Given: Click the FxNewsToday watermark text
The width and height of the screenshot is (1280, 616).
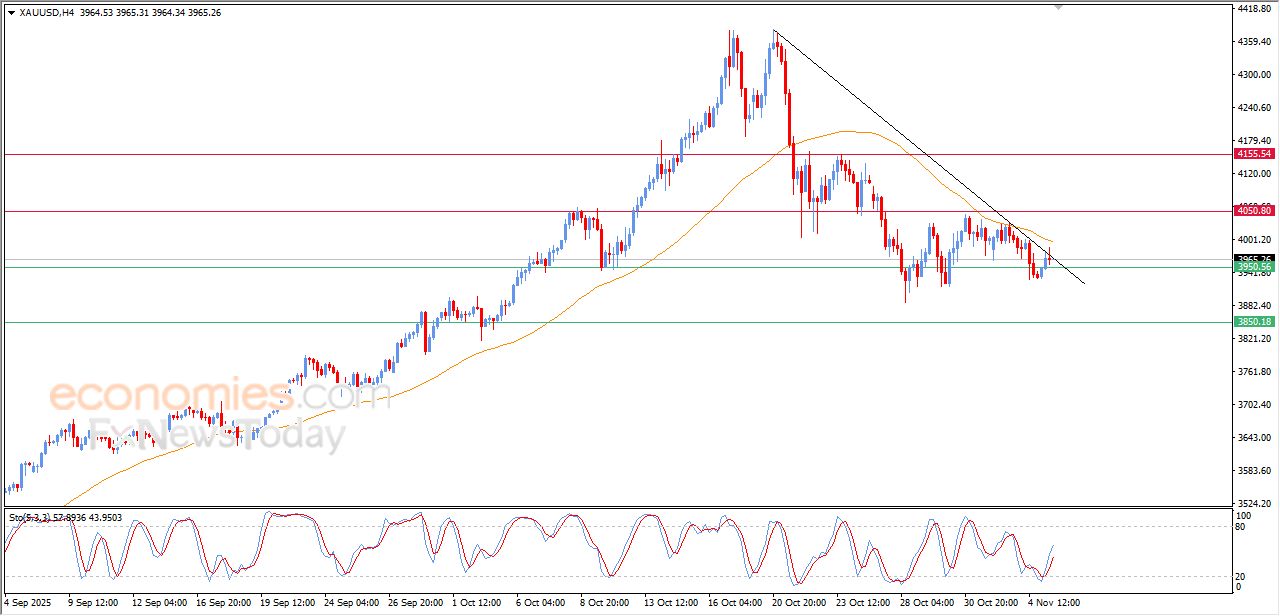Looking at the screenshot, I should tap(215, 436).
